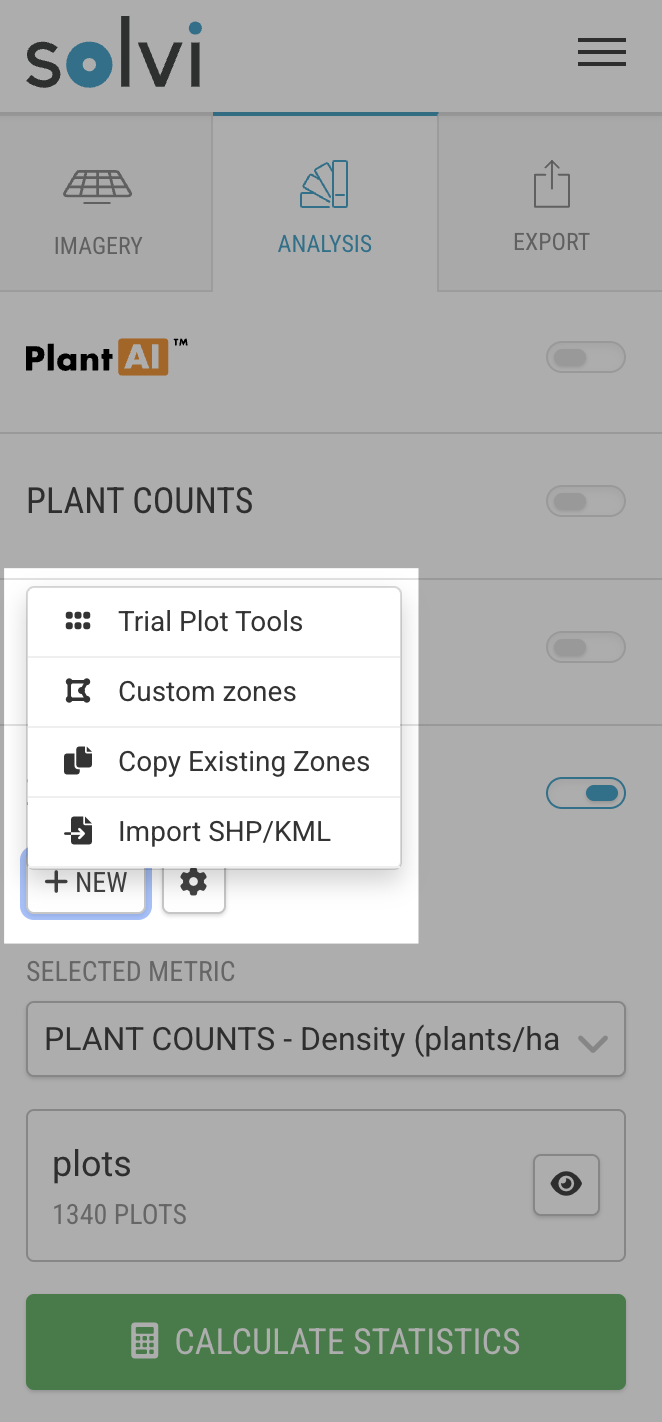Screen dimensions: 662x1422
Task: Click the Import SHP/KML file icon
Action: 78,831
